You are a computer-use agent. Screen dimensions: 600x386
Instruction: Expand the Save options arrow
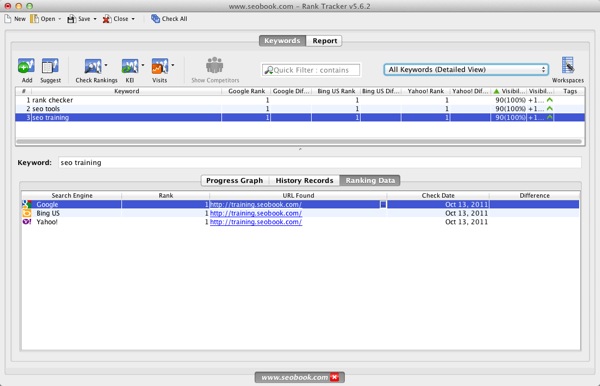[95, 19]
